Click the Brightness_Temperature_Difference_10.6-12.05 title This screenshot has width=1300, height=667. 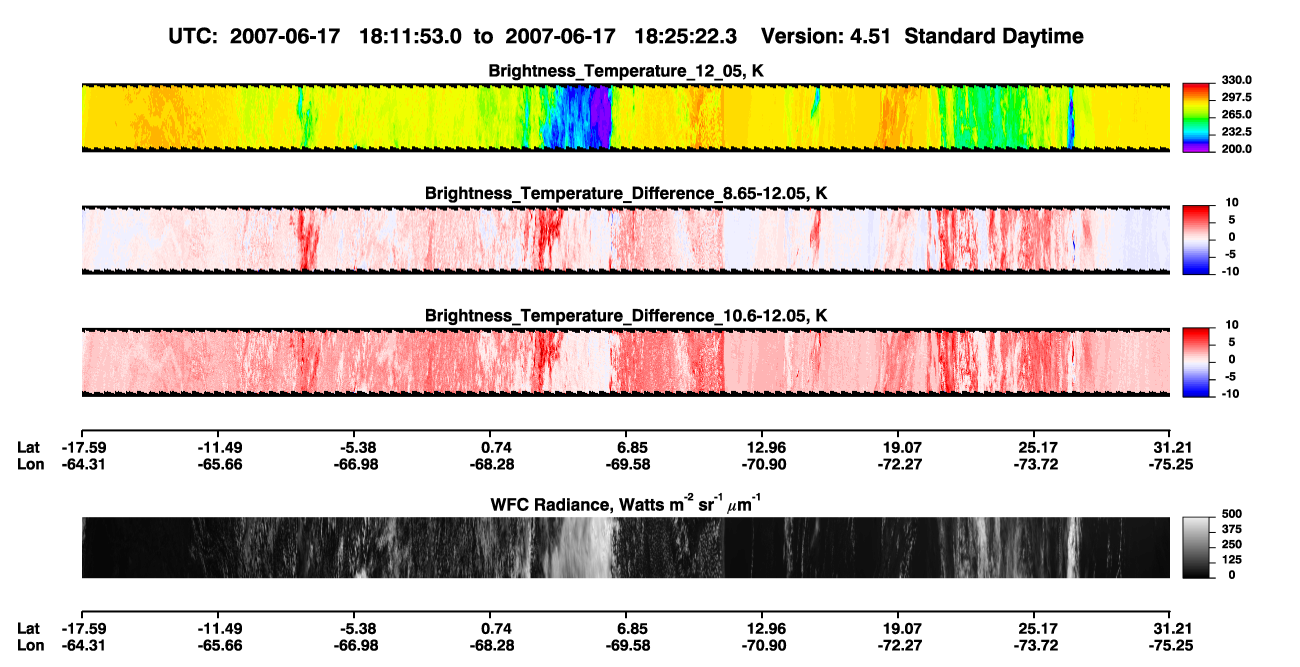point(626,316)
